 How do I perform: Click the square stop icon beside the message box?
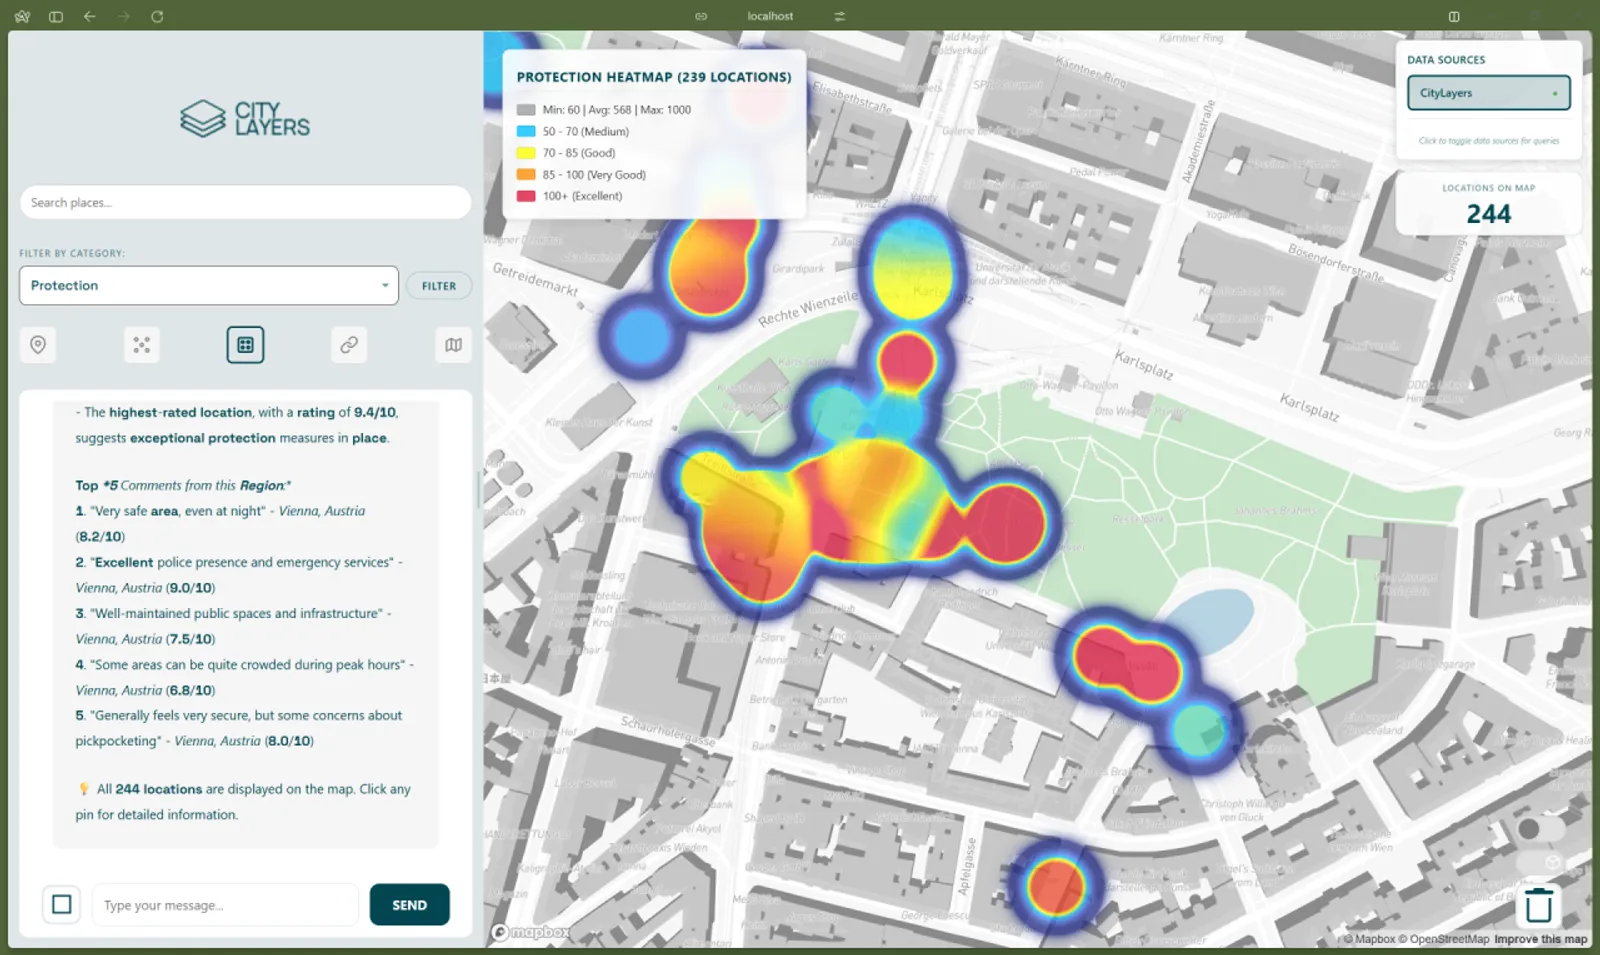pos(62,904)
